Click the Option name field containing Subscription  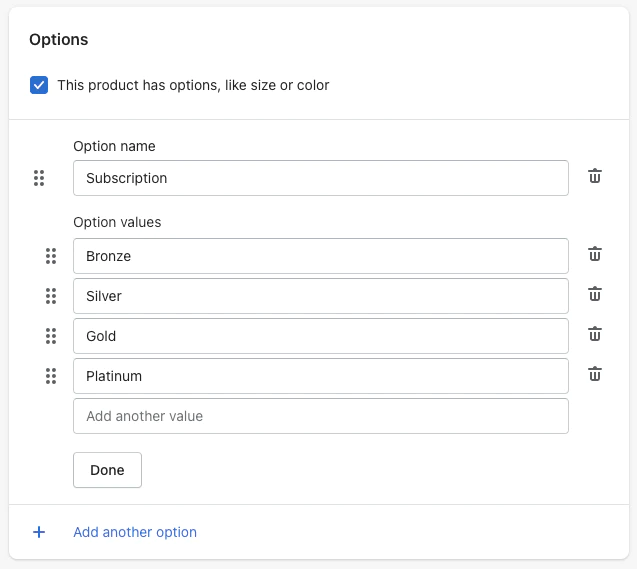320,178
